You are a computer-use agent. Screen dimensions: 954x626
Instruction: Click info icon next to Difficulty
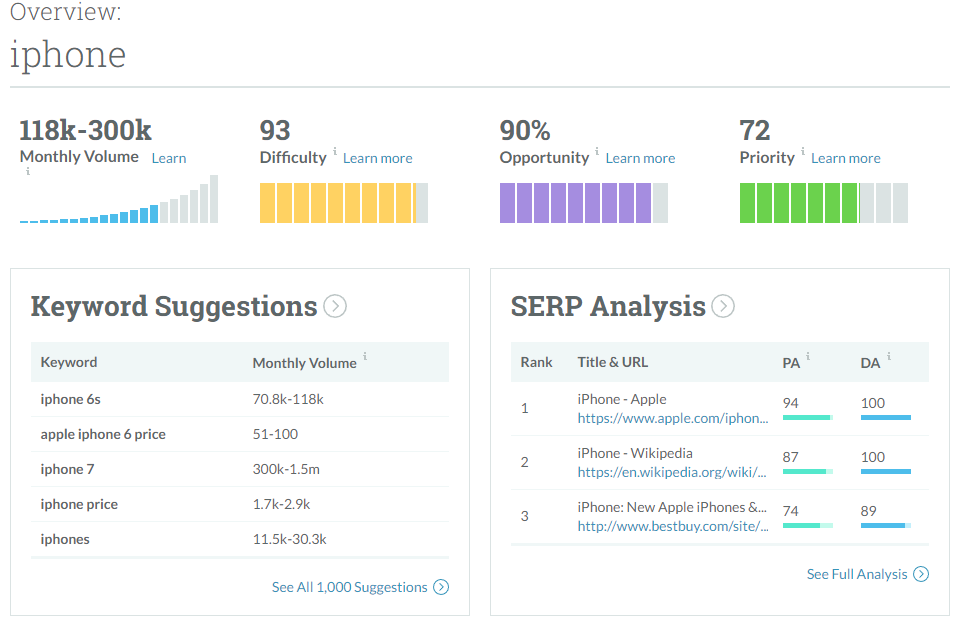point(335,151)
